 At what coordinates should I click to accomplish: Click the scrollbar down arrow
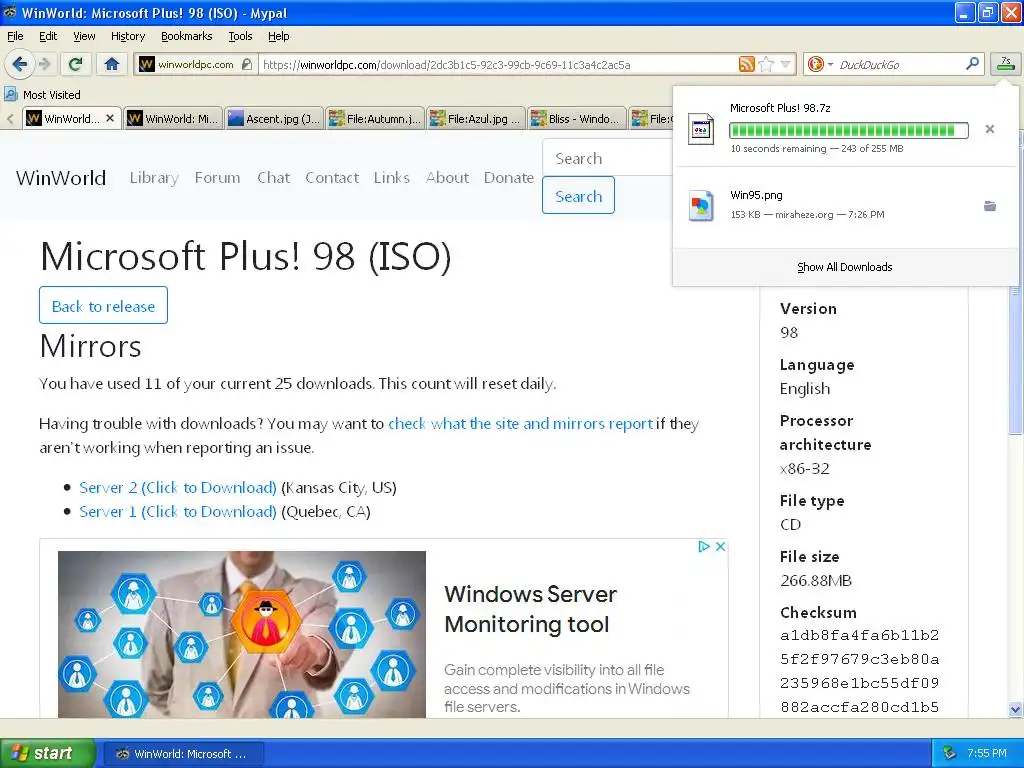(1015, 709)
